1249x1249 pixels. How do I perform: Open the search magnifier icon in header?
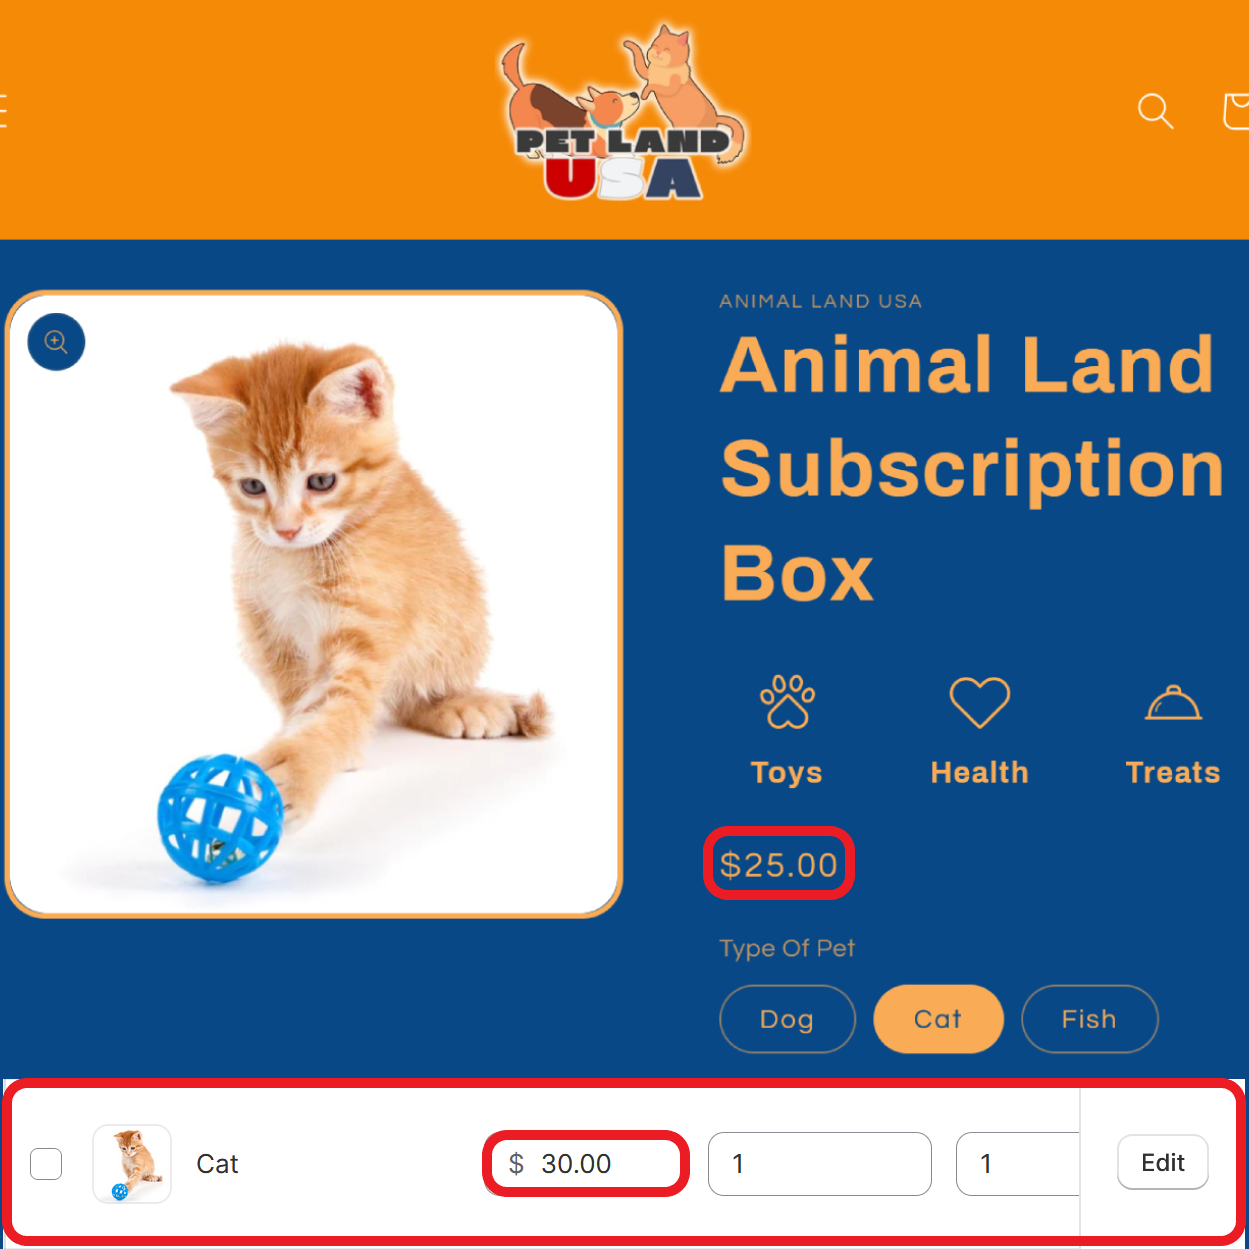pyautogui.click(x=1155, y=110)
